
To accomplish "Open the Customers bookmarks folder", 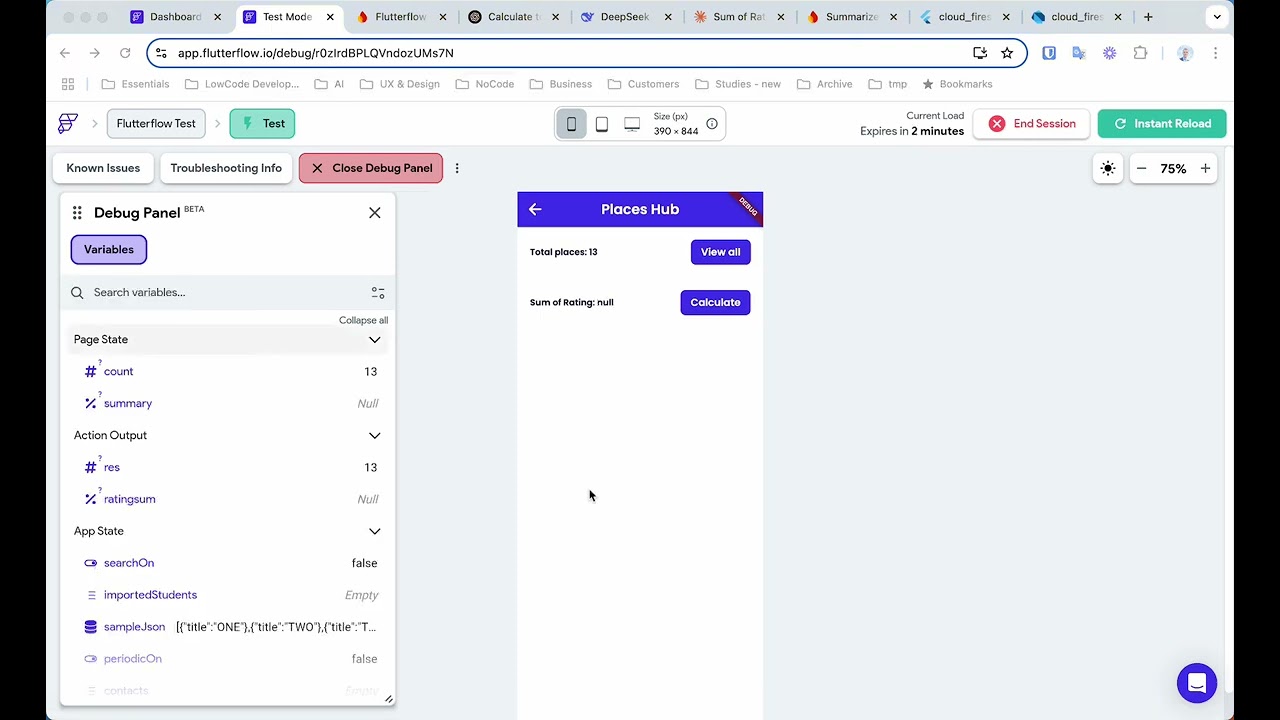I will pos(644,84).
